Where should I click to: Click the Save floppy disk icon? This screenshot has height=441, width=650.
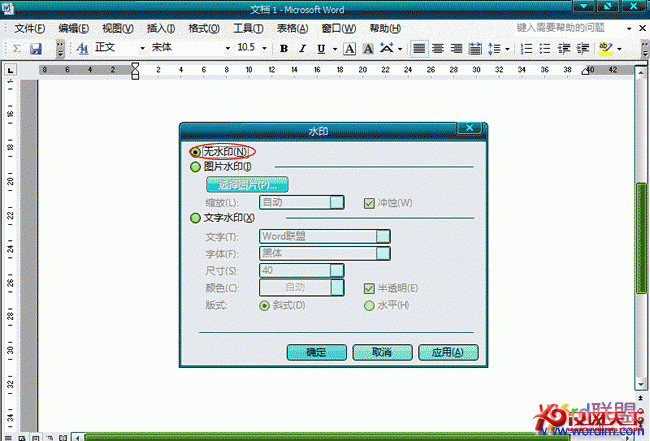click(x=36, y=49)
